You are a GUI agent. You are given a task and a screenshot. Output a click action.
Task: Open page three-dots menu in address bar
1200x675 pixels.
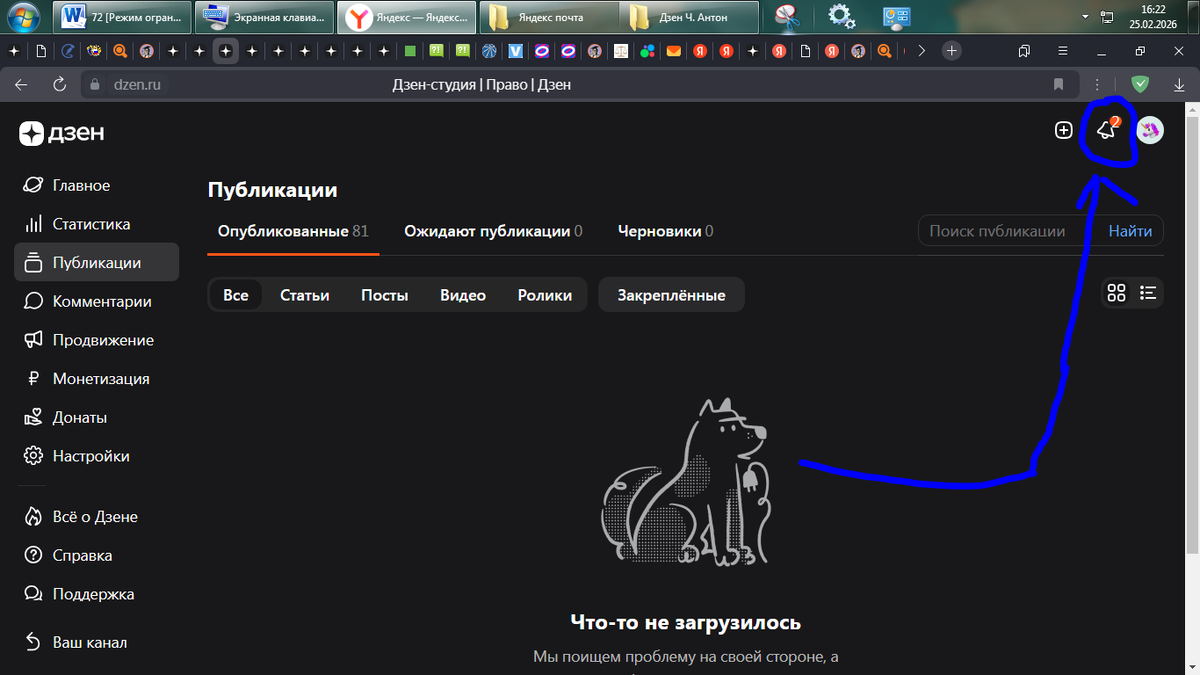(1097, 85)
